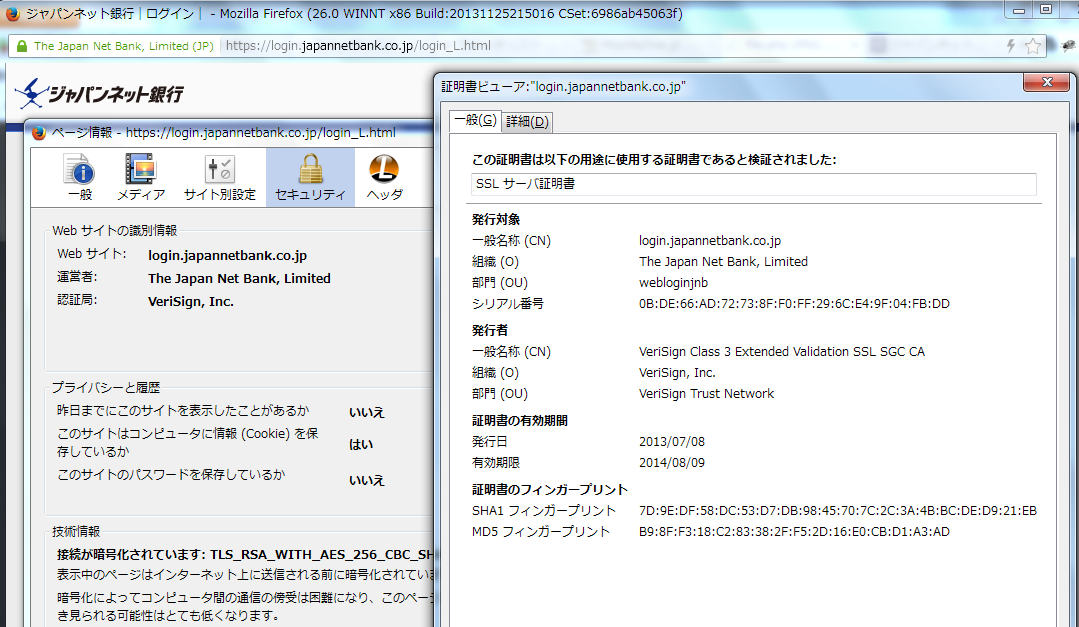The image size is (1079, 627).
Task: Open the サイト別設定 permissions panel
Action: click(x=219, y=178)
